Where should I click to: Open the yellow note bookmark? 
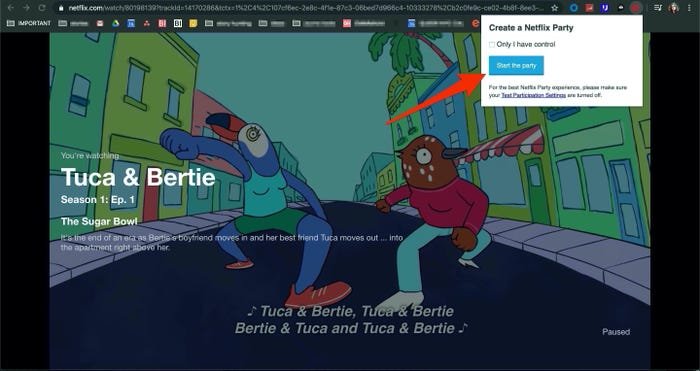pyautogui.click(x=193, y=23)
